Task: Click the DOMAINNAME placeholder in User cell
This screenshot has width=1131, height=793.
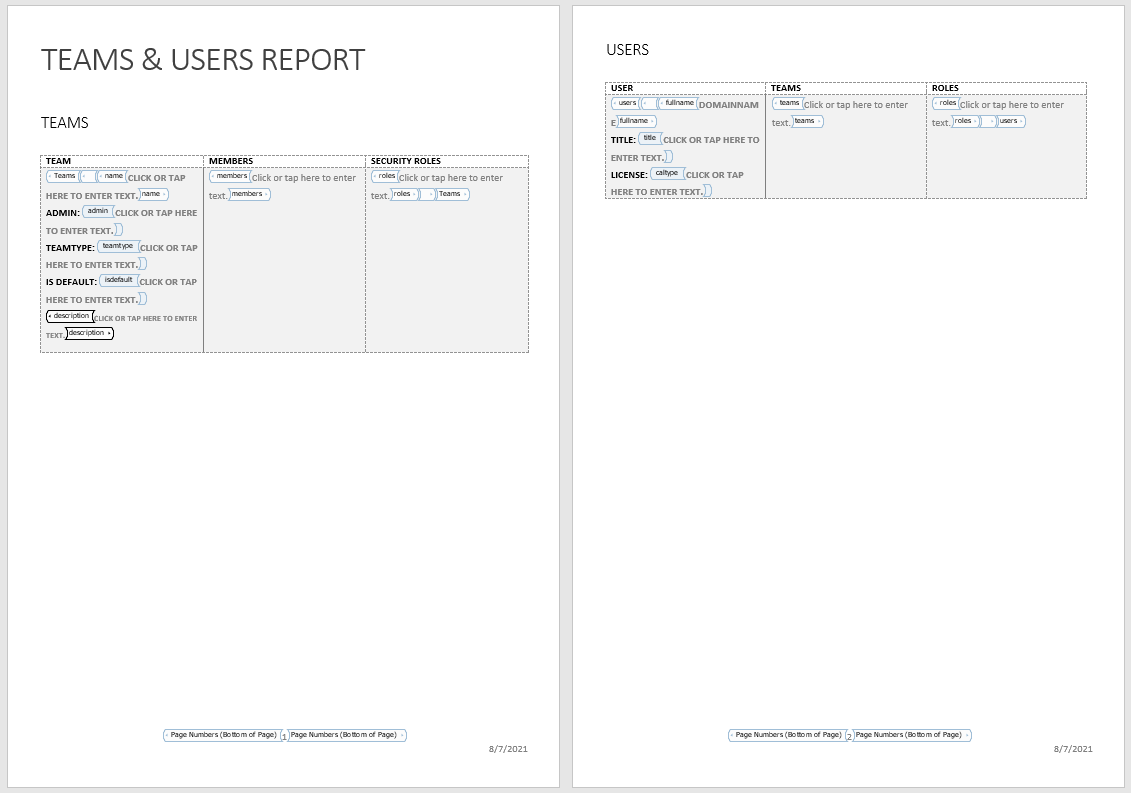Action: [728, 105]
